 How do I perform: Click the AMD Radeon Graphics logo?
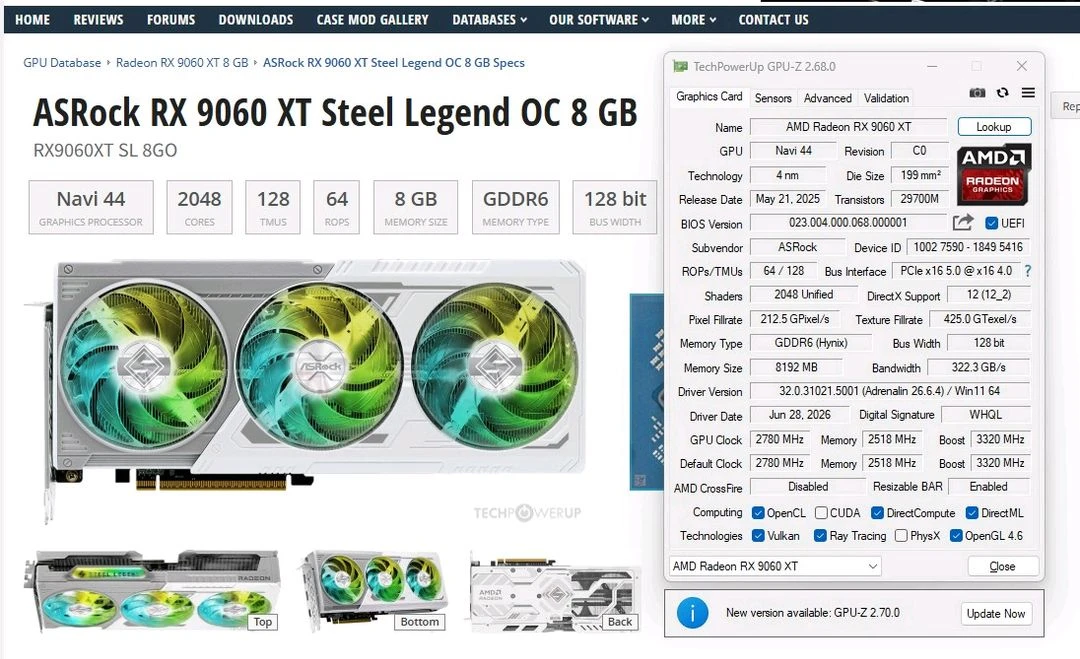[x=993, y=174]
